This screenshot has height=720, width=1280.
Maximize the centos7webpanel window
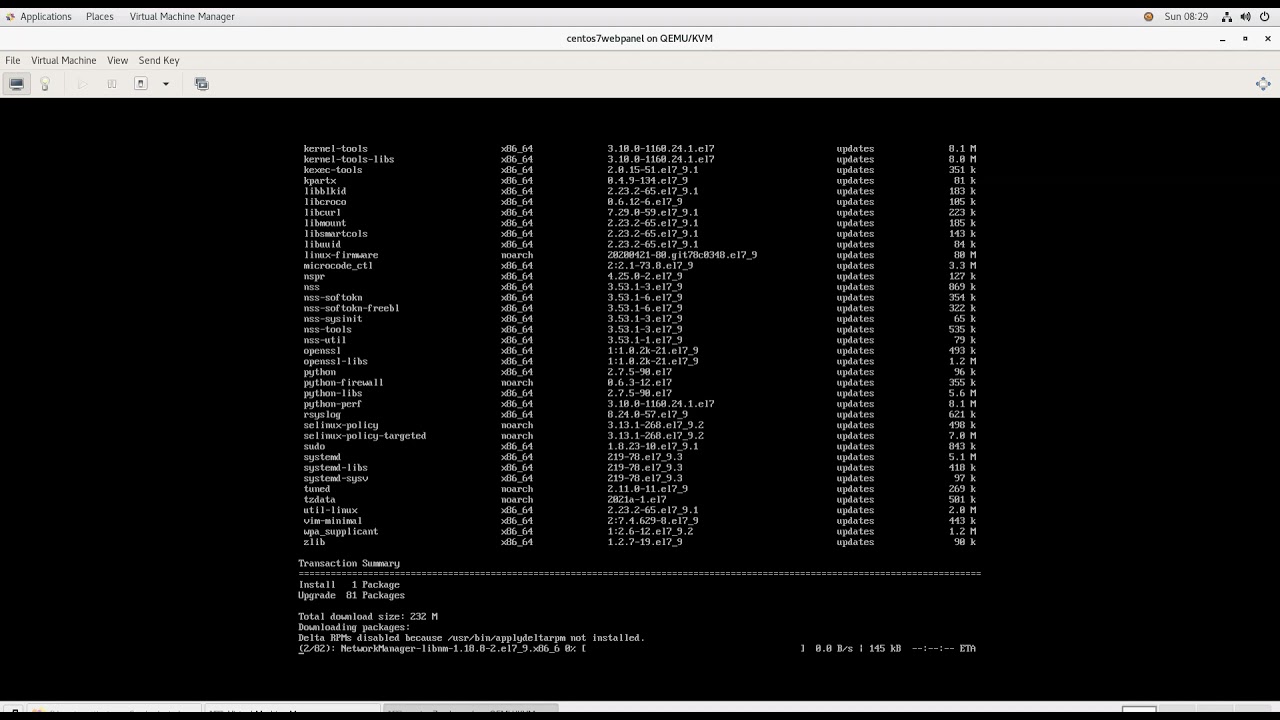(1245, 38)
